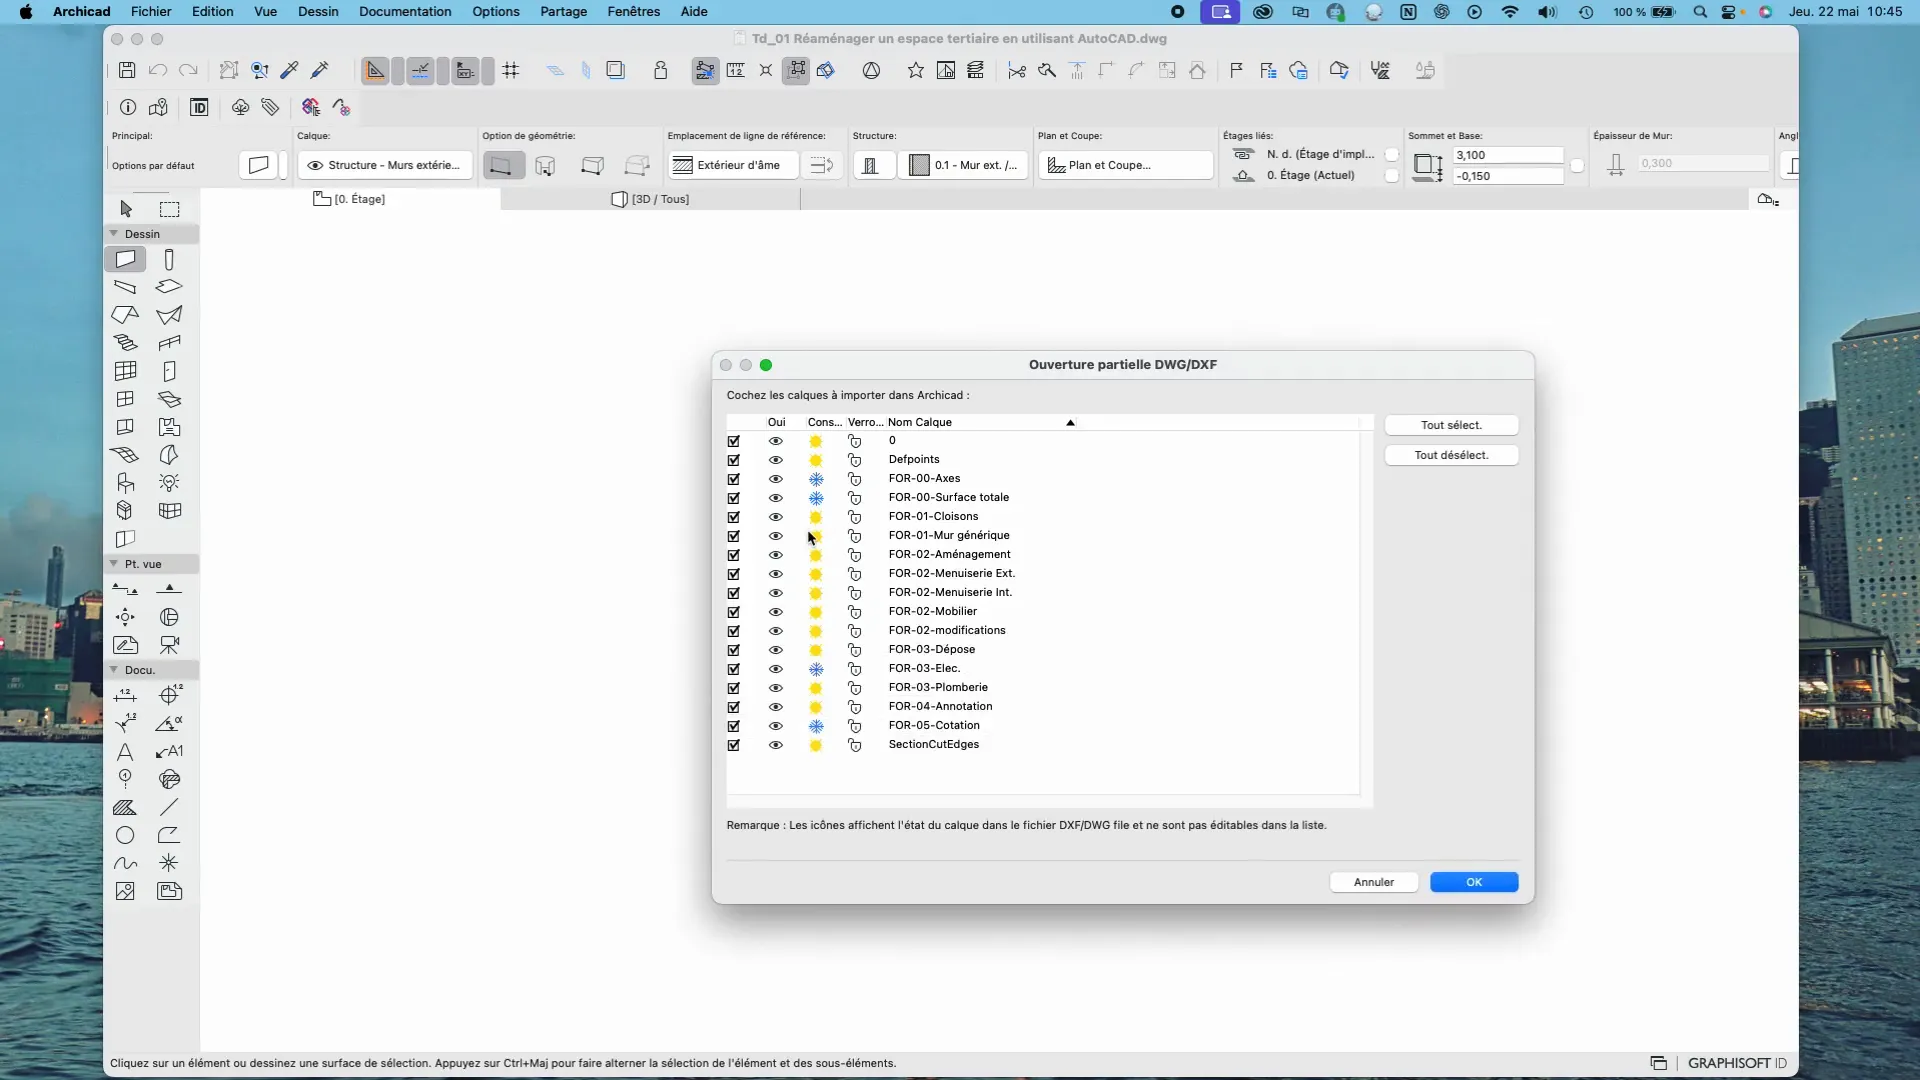The height and width of the screenshot is (1080, 1920).
Task: Select the Fill hatch tool
Action: [125, 808]
